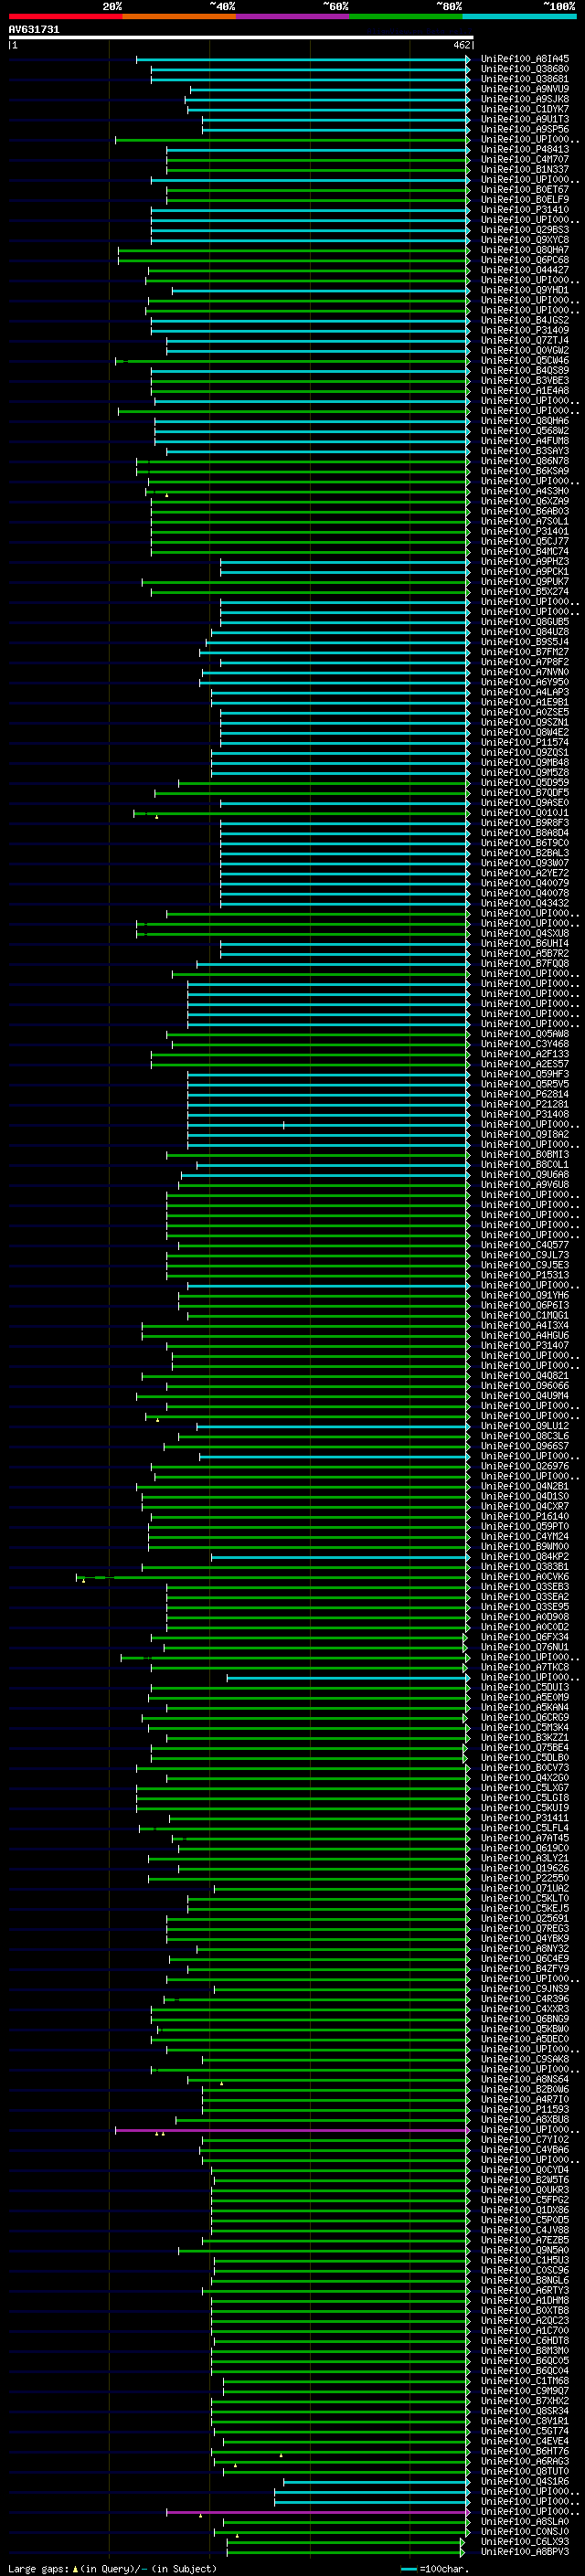
Task: Click the alignment bar for UniRef100_A9PHZ3
Action: pos(345,562)
